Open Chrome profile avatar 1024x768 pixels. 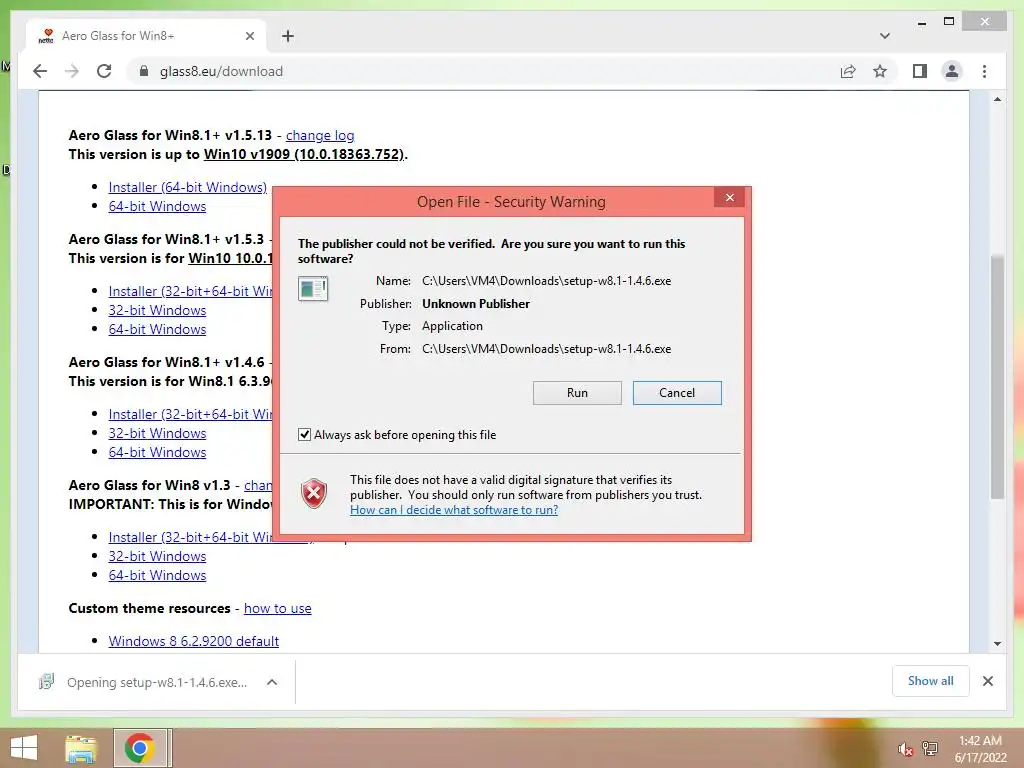pos(952,71)
